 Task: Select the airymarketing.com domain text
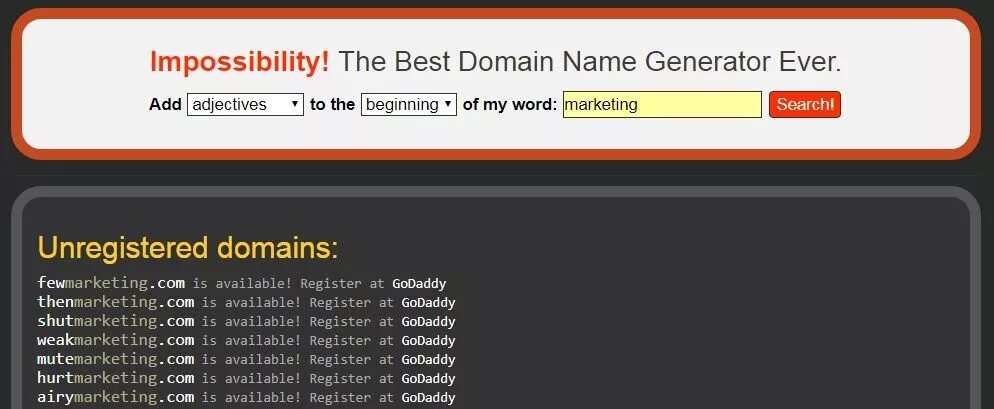coord(115,397)
